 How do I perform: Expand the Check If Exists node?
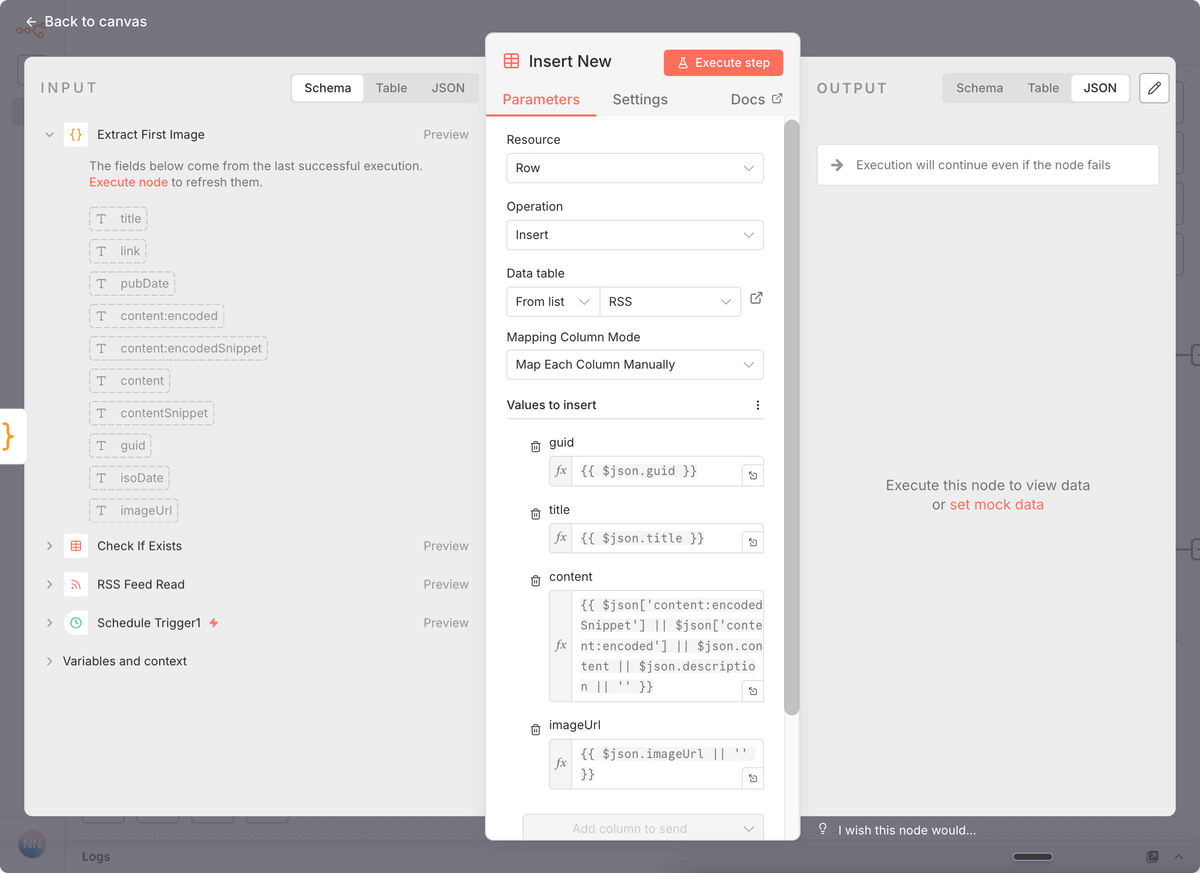pyautogui.click(x=49, y=546)
